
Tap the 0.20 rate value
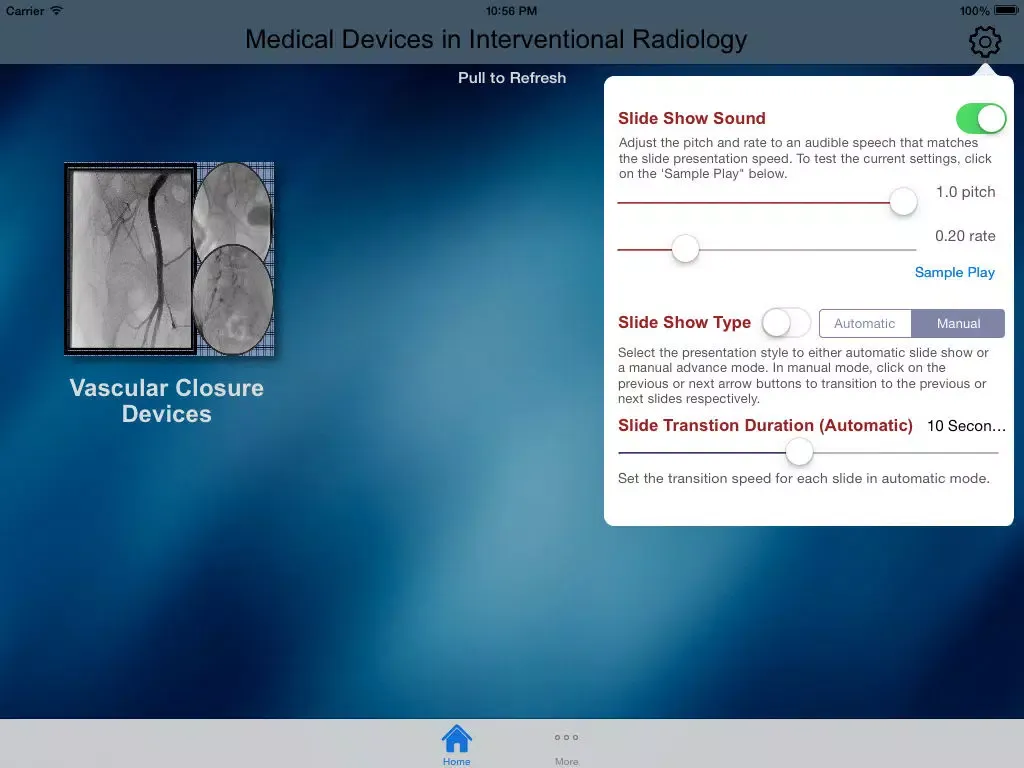[965, 236]
